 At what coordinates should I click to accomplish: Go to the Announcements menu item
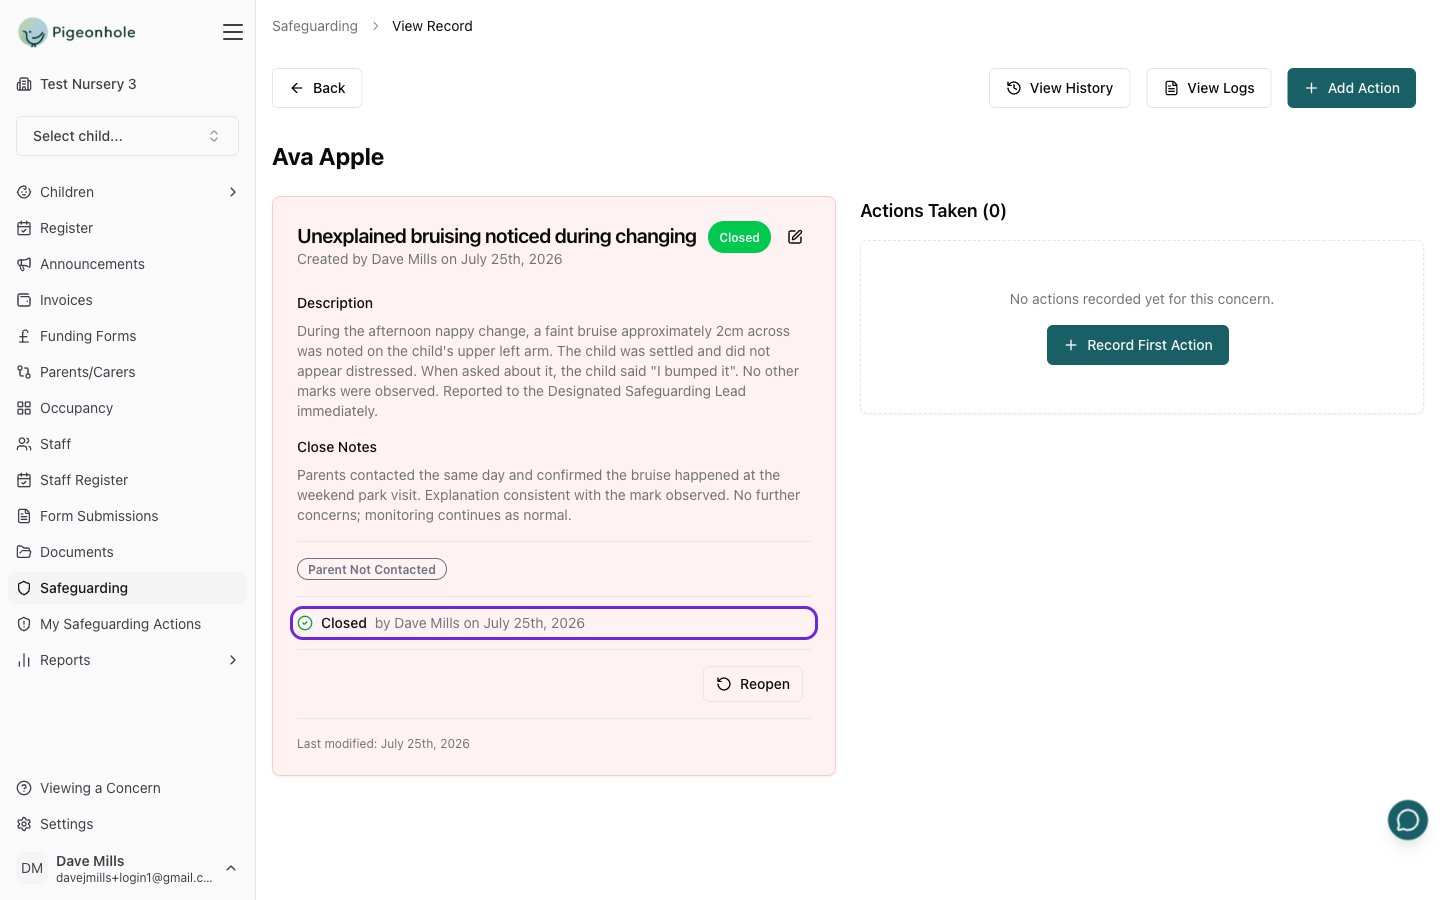coord(127,264)
